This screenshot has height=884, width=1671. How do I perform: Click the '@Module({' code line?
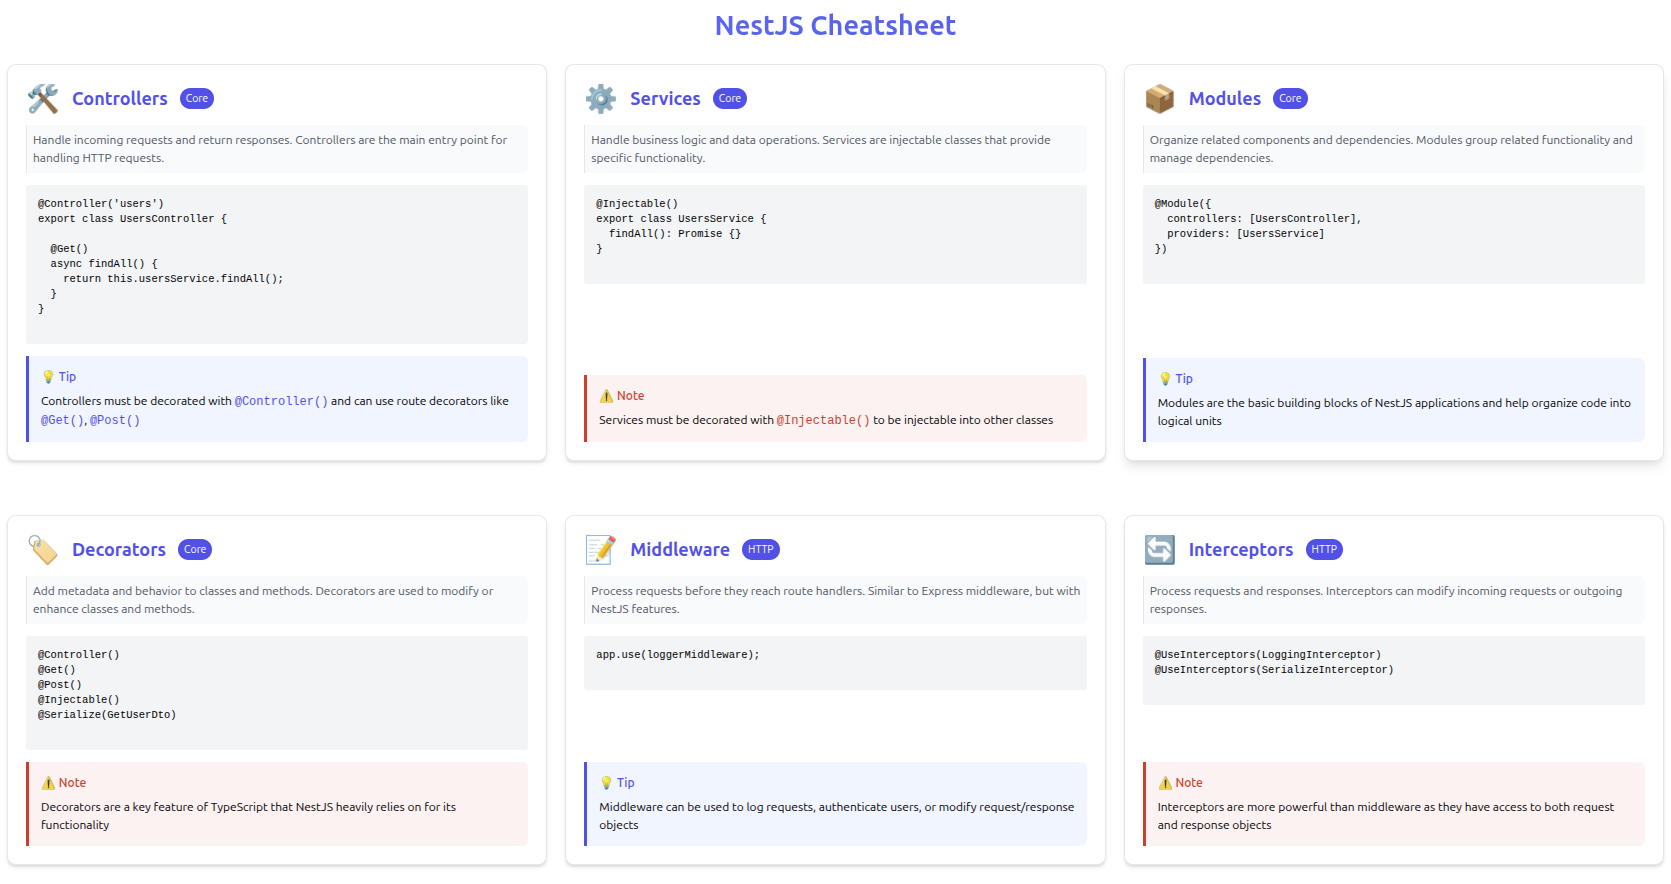pos(1183,204)
